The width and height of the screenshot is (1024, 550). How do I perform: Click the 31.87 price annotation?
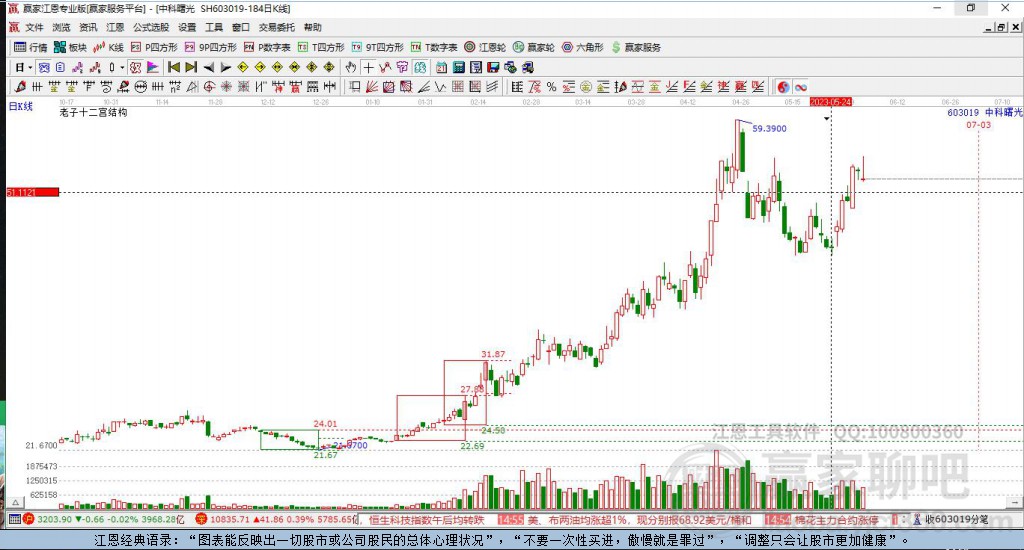(x=493, y=354)
